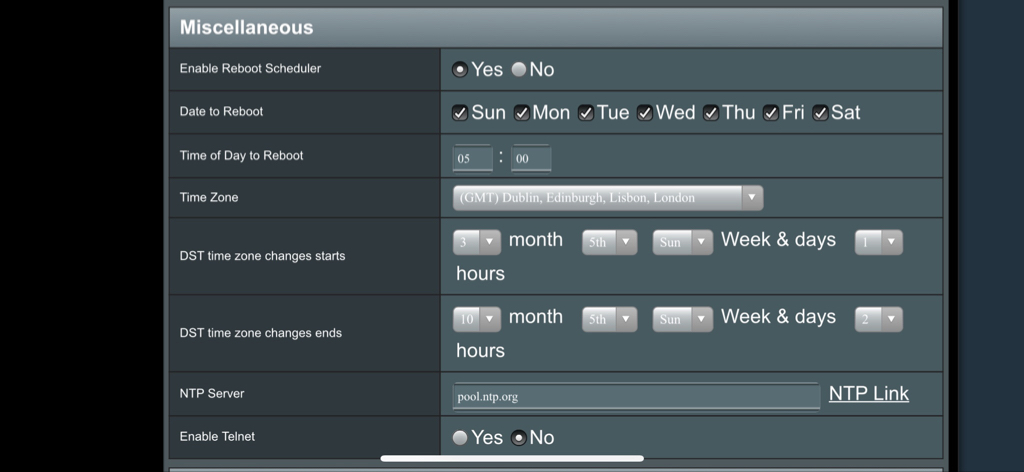Open DST ends month dropdown showing 10
This screenshot has height=472, width=1024.
tap(477, 319)
